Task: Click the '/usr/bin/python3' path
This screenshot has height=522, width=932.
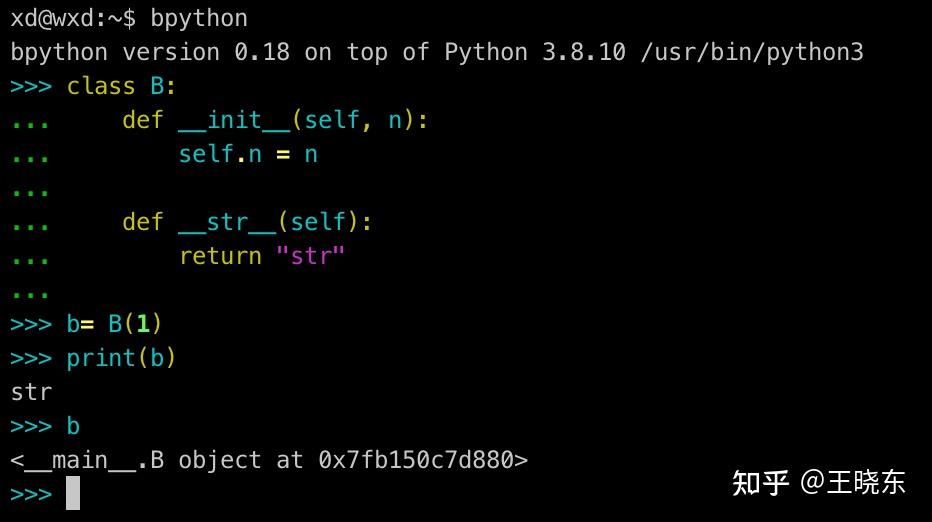Action: pos(752,52)
